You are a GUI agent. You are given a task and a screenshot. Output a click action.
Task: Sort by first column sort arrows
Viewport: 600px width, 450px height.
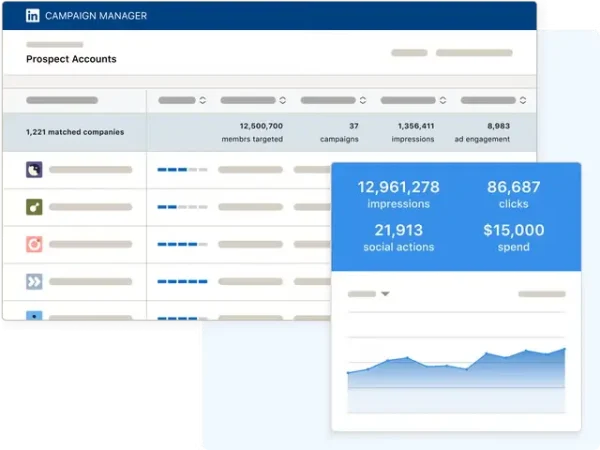pyautogui.click(x=203, y=100)
